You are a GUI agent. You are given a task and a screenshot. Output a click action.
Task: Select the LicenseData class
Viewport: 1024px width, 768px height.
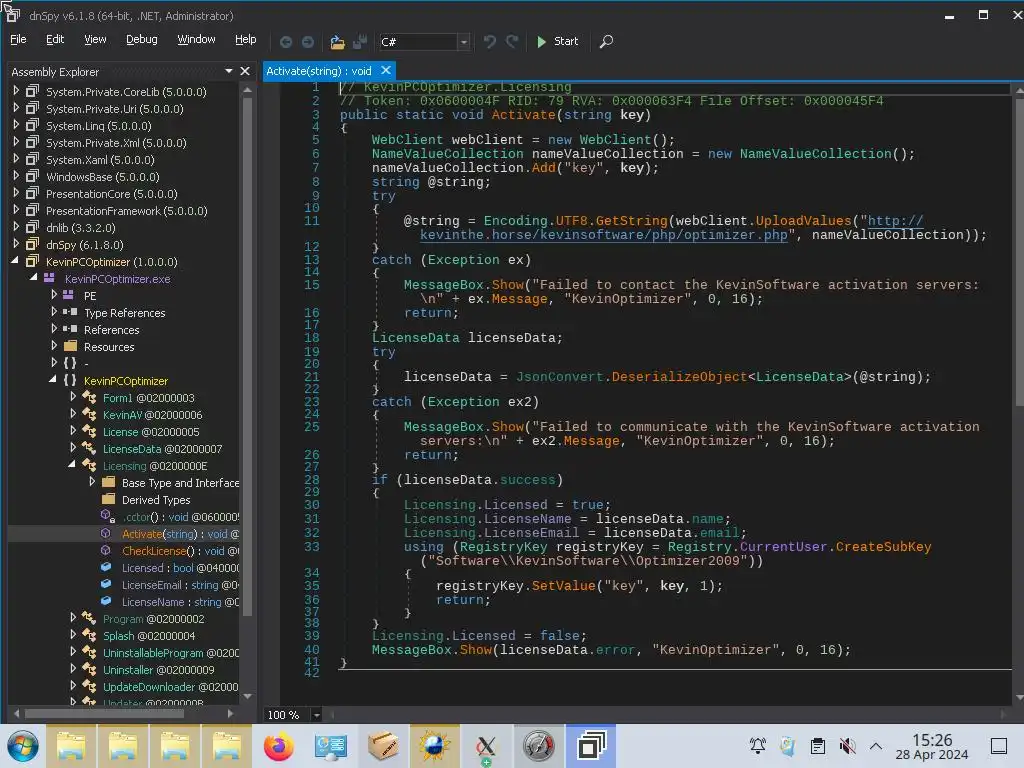[x=162, y=449]
